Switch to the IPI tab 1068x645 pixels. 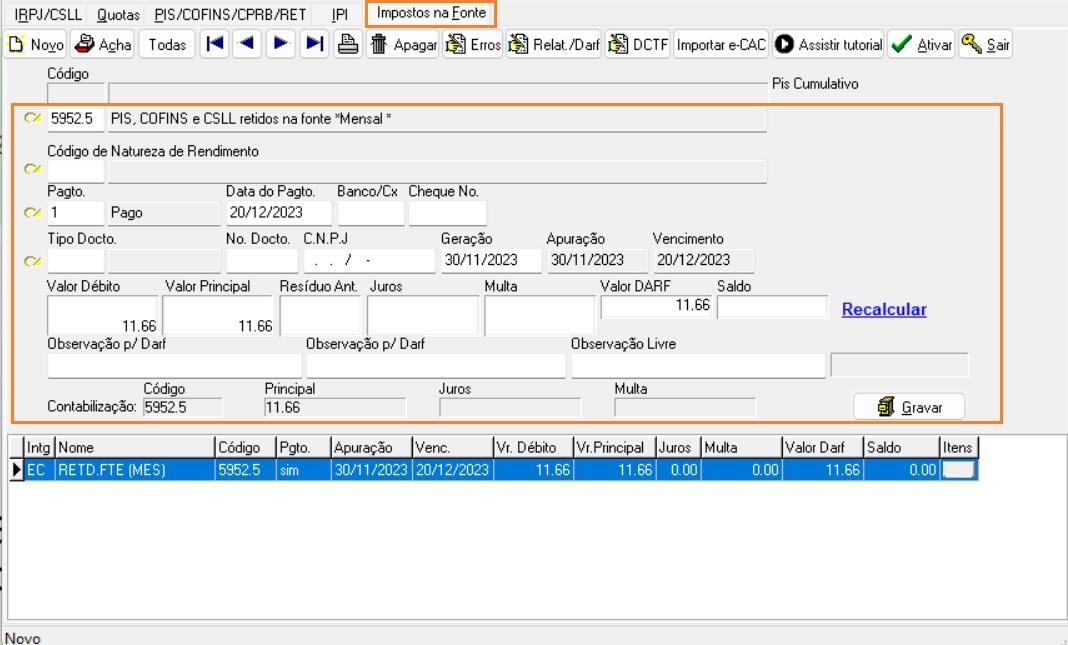[x=339, y=14]
